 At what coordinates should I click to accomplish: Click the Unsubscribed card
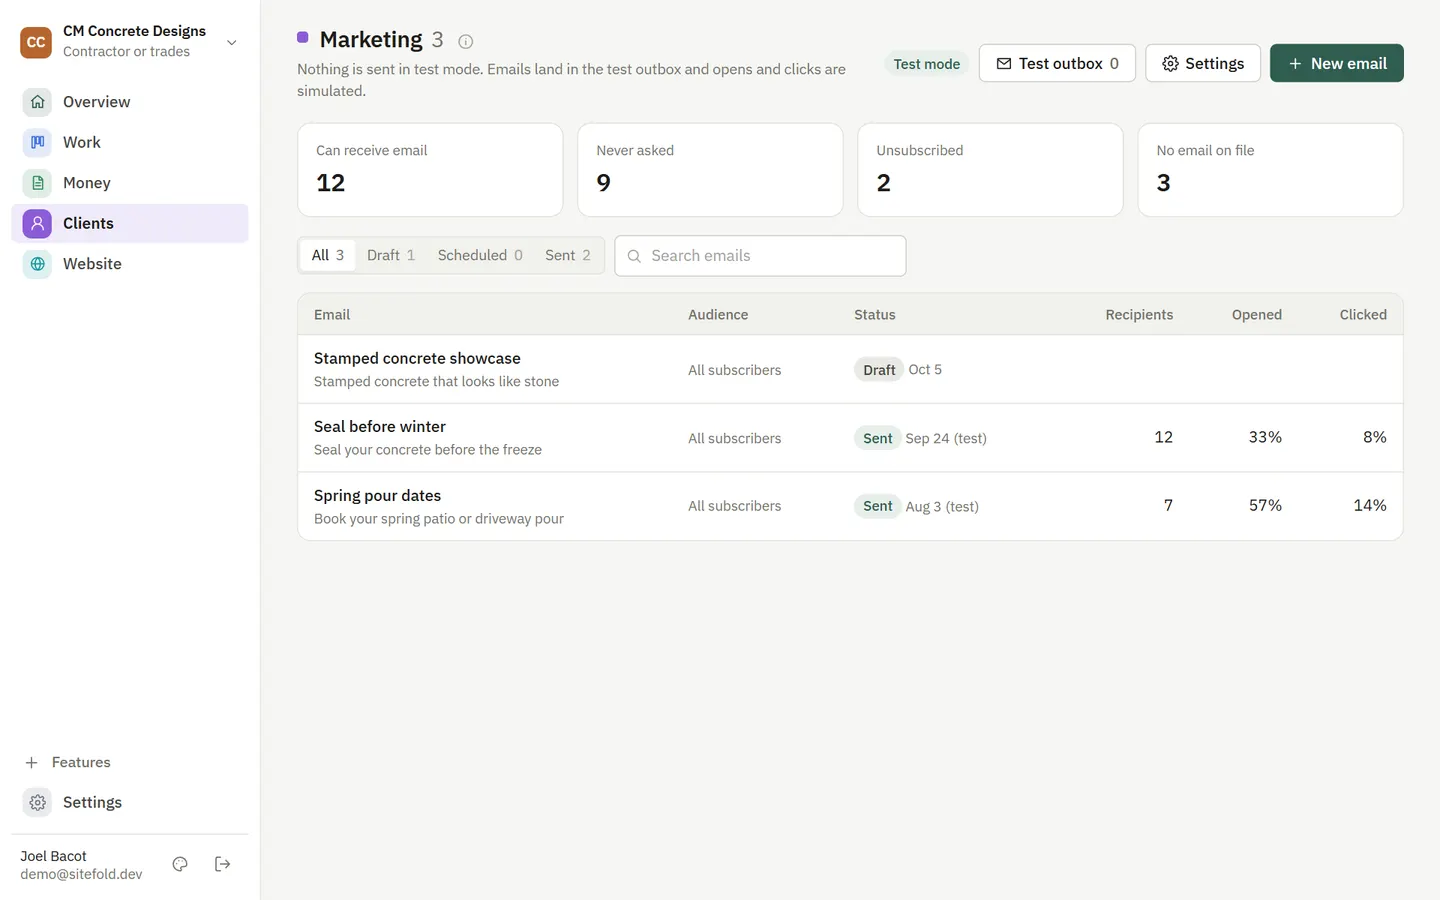click(990, 170)
